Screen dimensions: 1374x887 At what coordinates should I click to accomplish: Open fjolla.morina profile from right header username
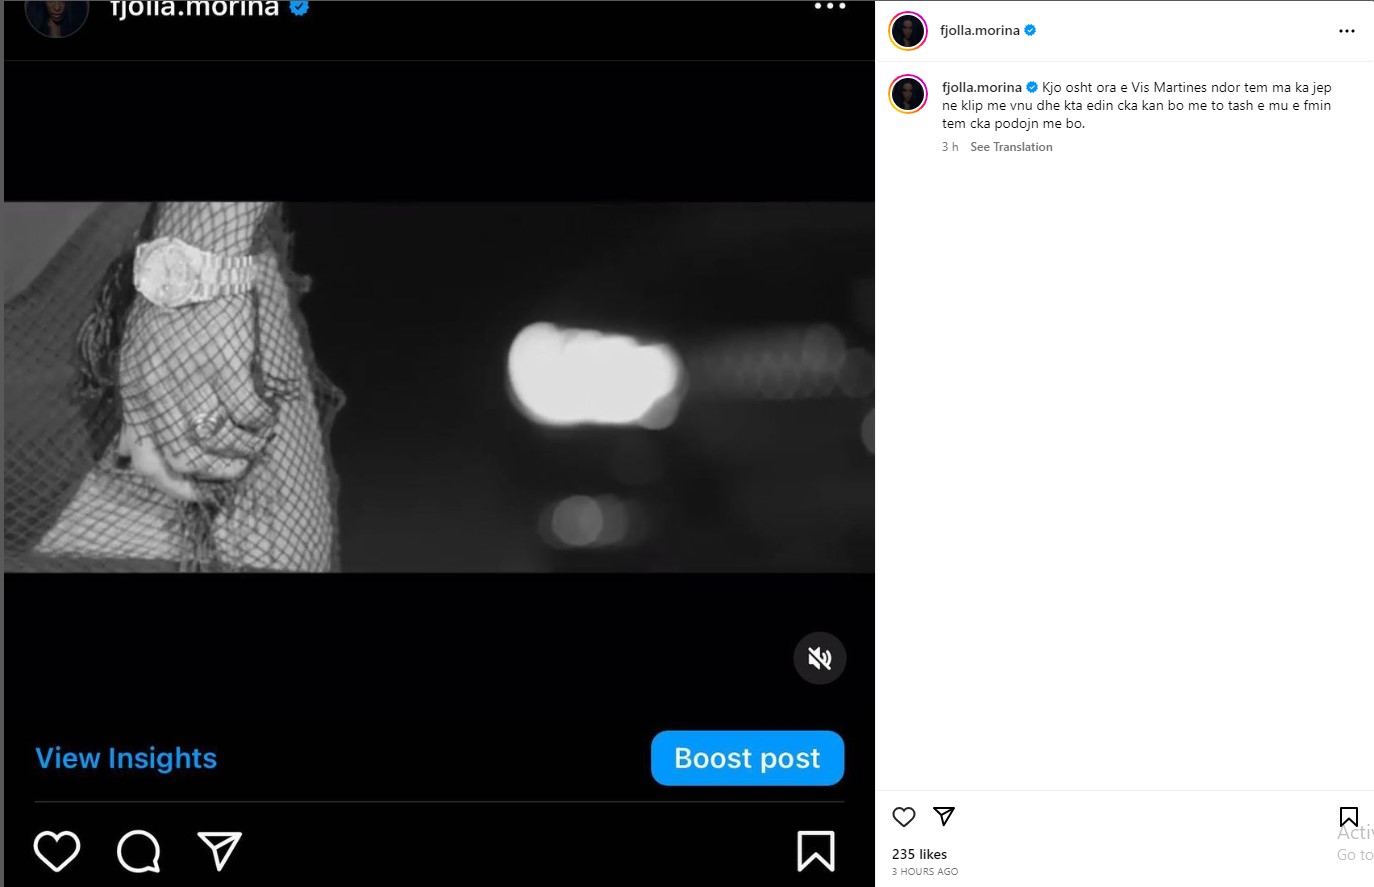(980, 31)
